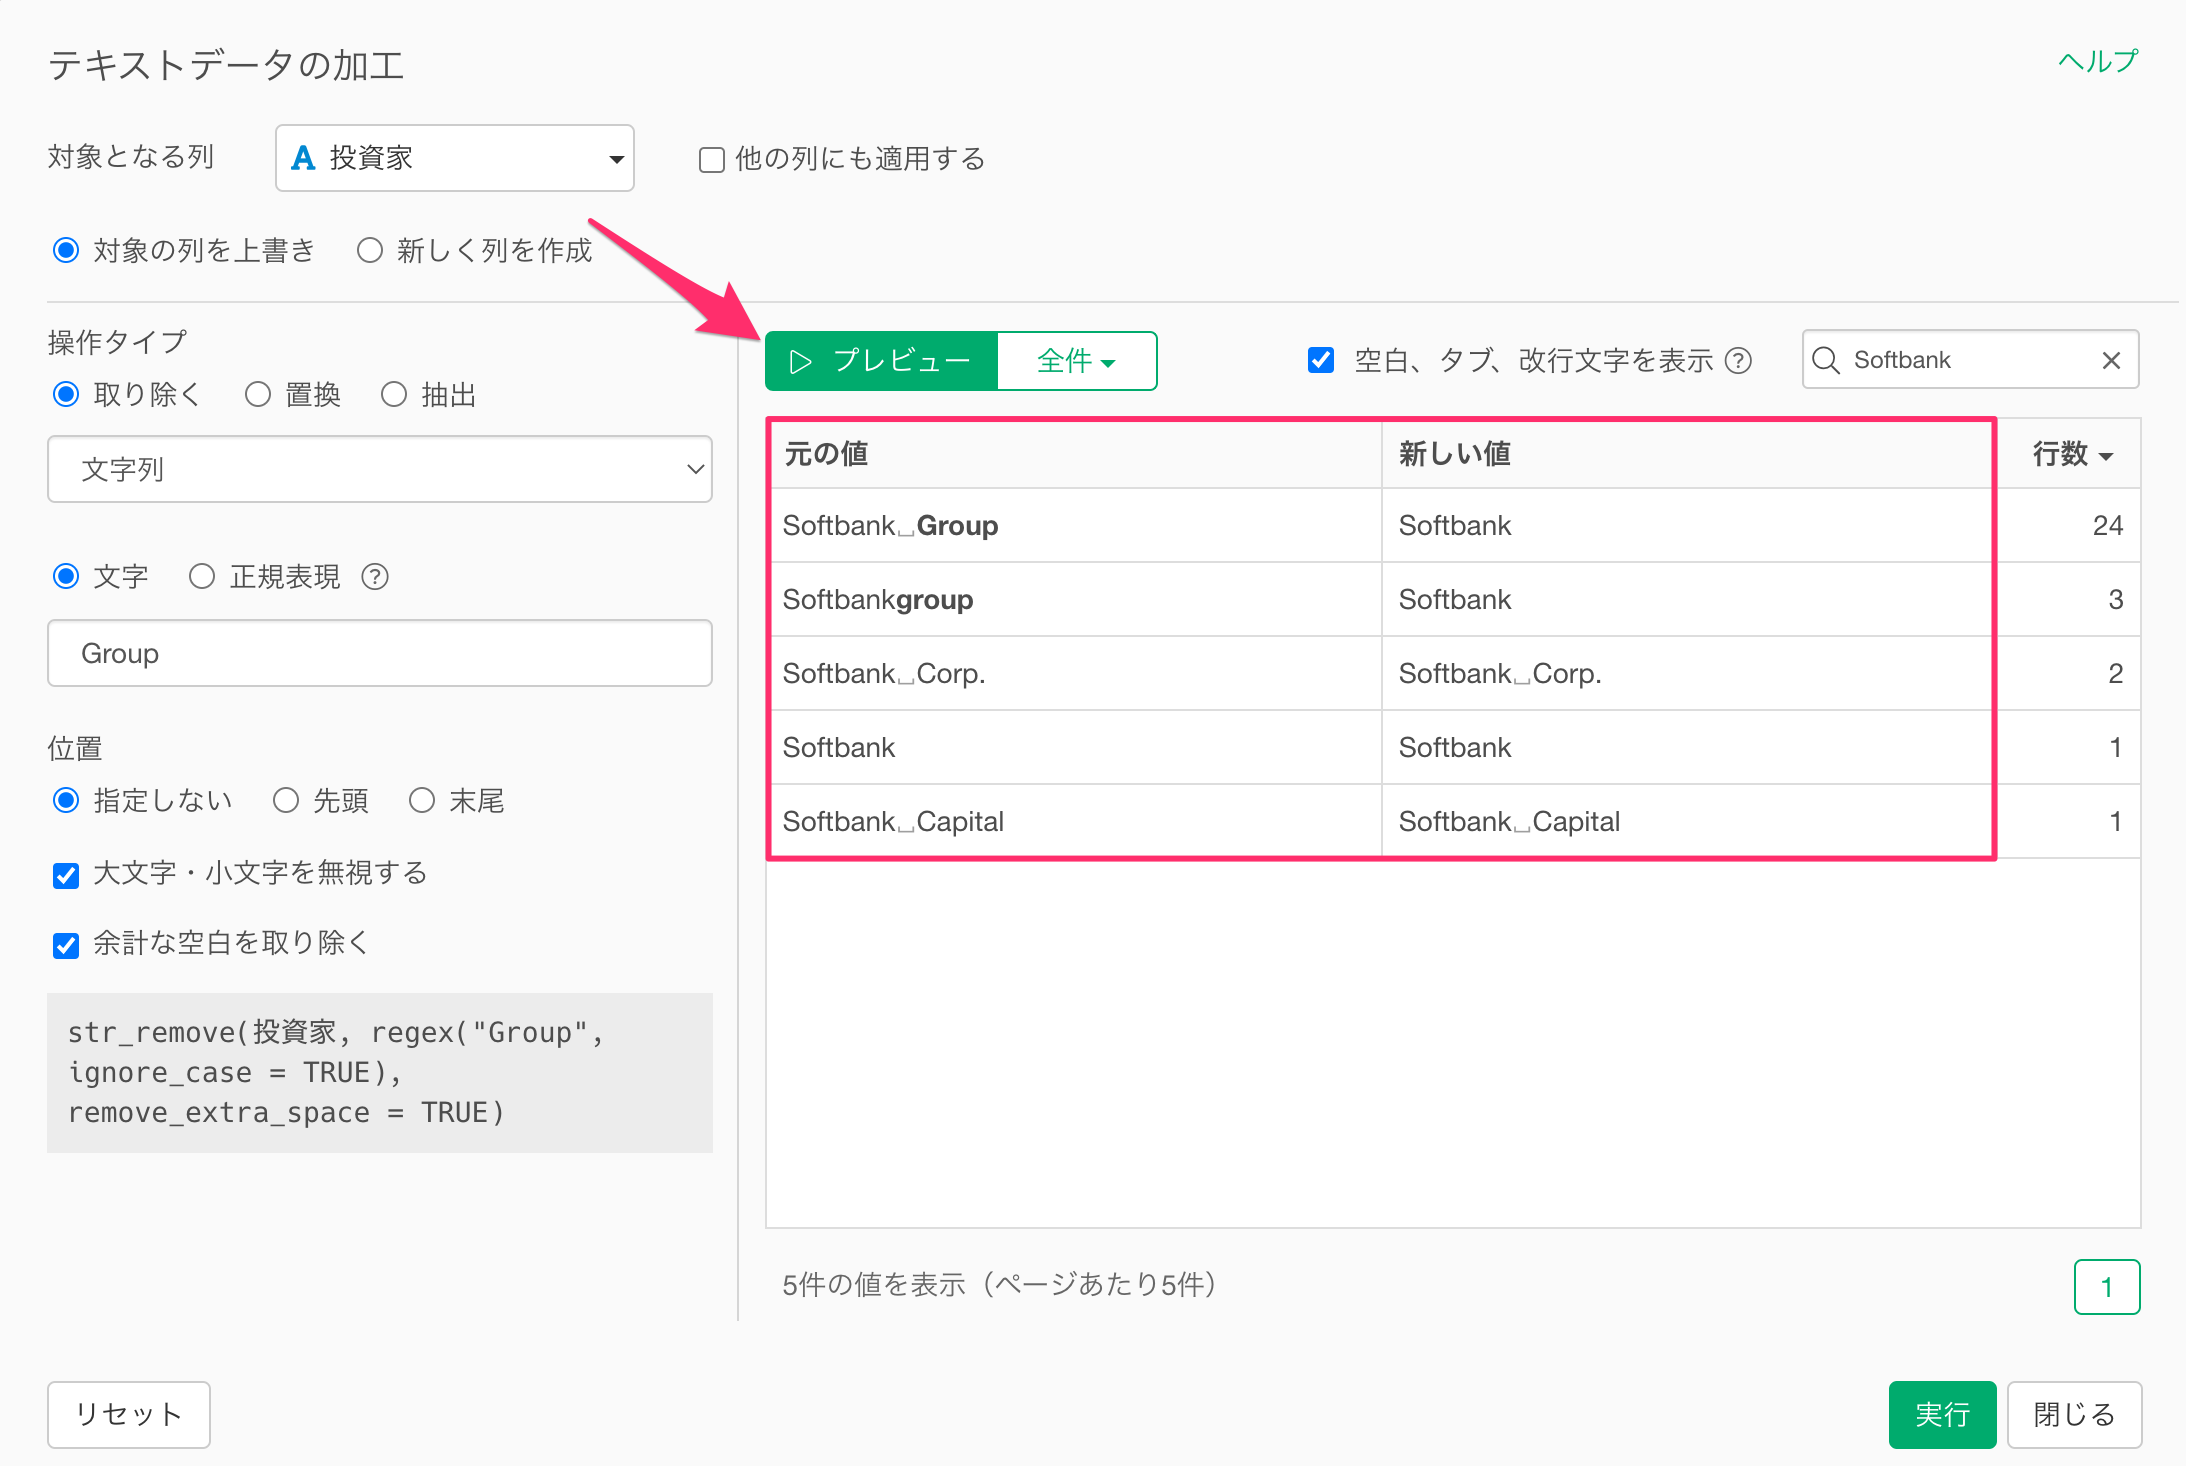Click the help icon next to 正規表現
Image resolution: width=2186 pixels, height=1466 pixels.
pyautogui.click(x=375, y=577)
